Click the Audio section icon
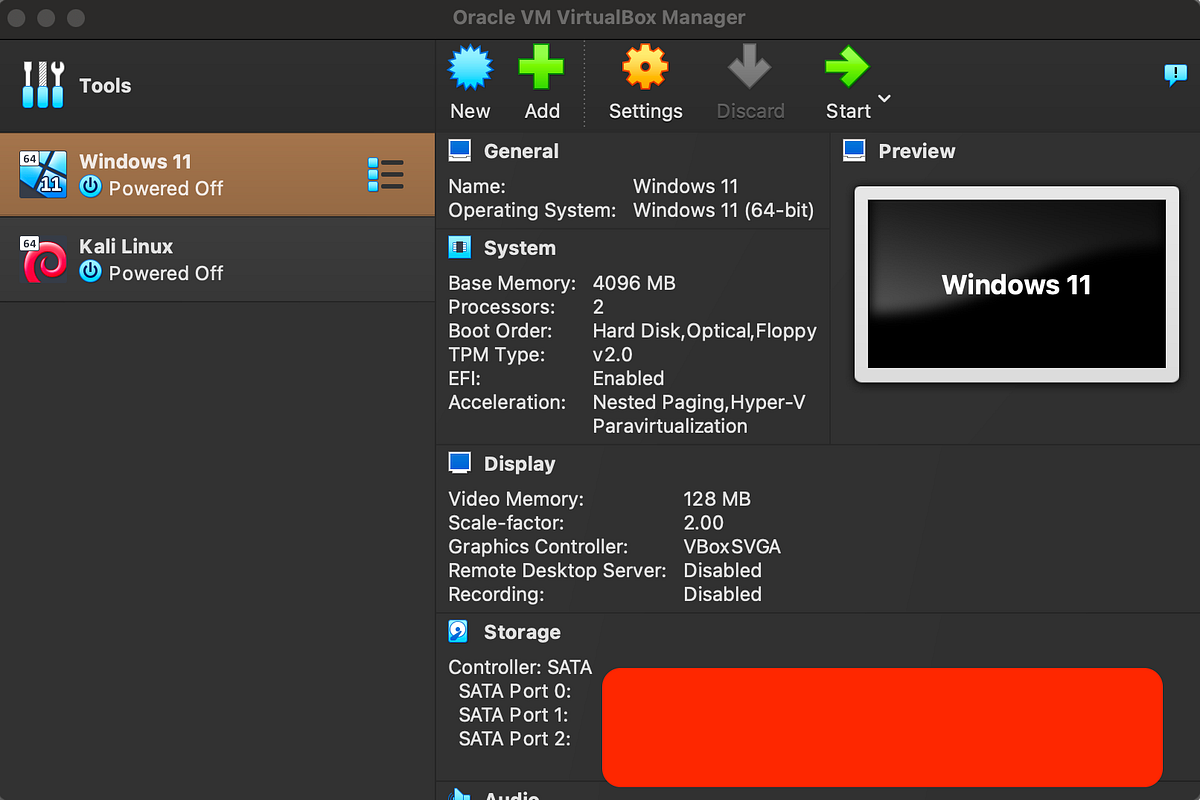Viewport: 1200px width, 800px height. pyautogui.click(x=459, y=795)
